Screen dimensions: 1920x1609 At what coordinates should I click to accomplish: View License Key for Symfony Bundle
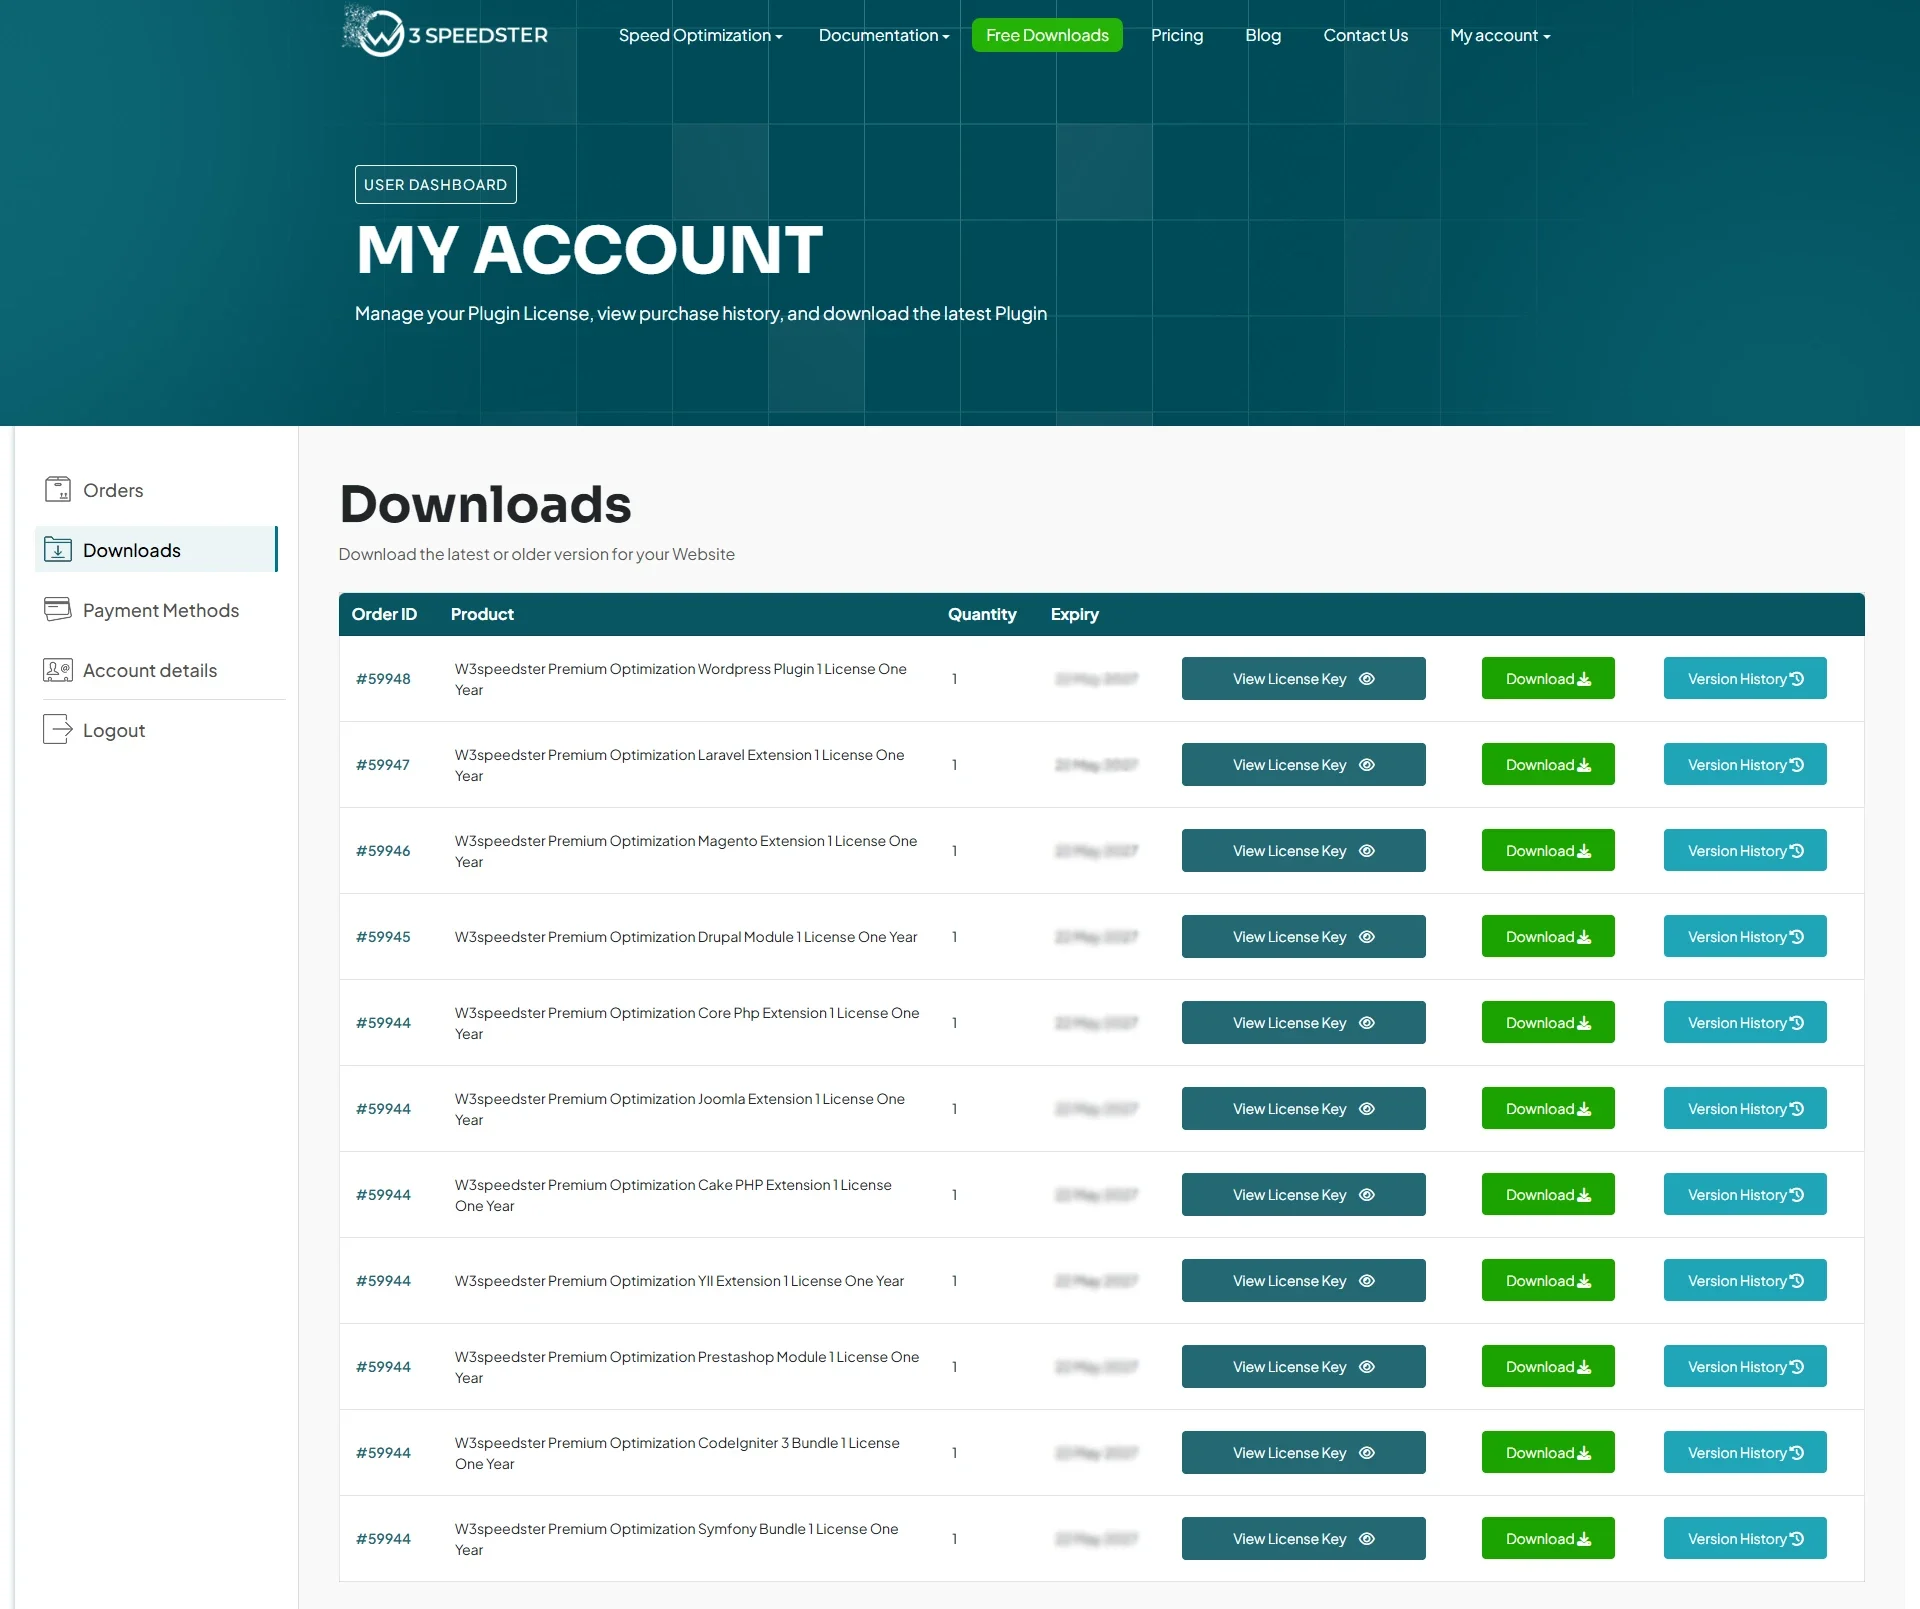tap(1304, 1538)
